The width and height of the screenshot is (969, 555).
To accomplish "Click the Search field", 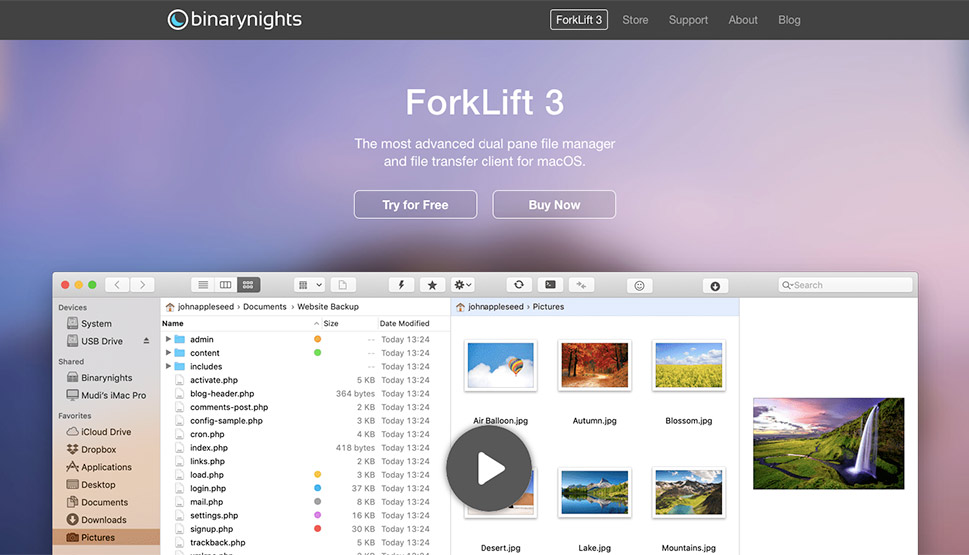I will [845, 285].
